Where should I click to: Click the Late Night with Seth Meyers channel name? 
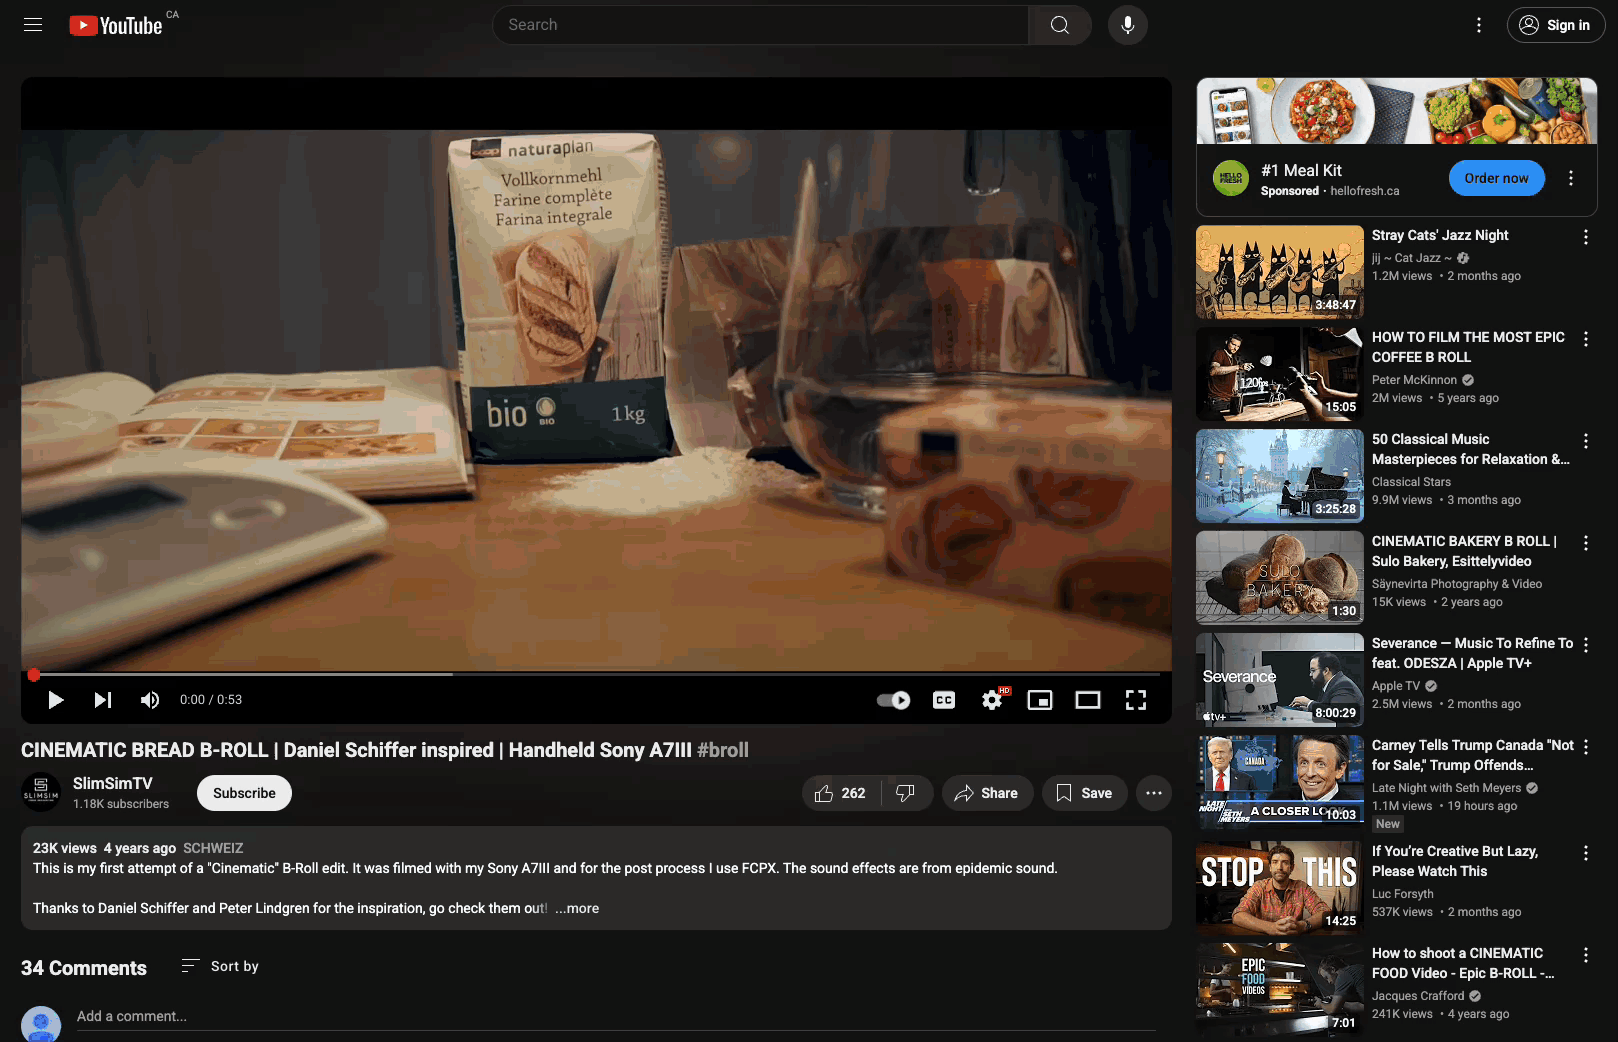point(1446,788)
